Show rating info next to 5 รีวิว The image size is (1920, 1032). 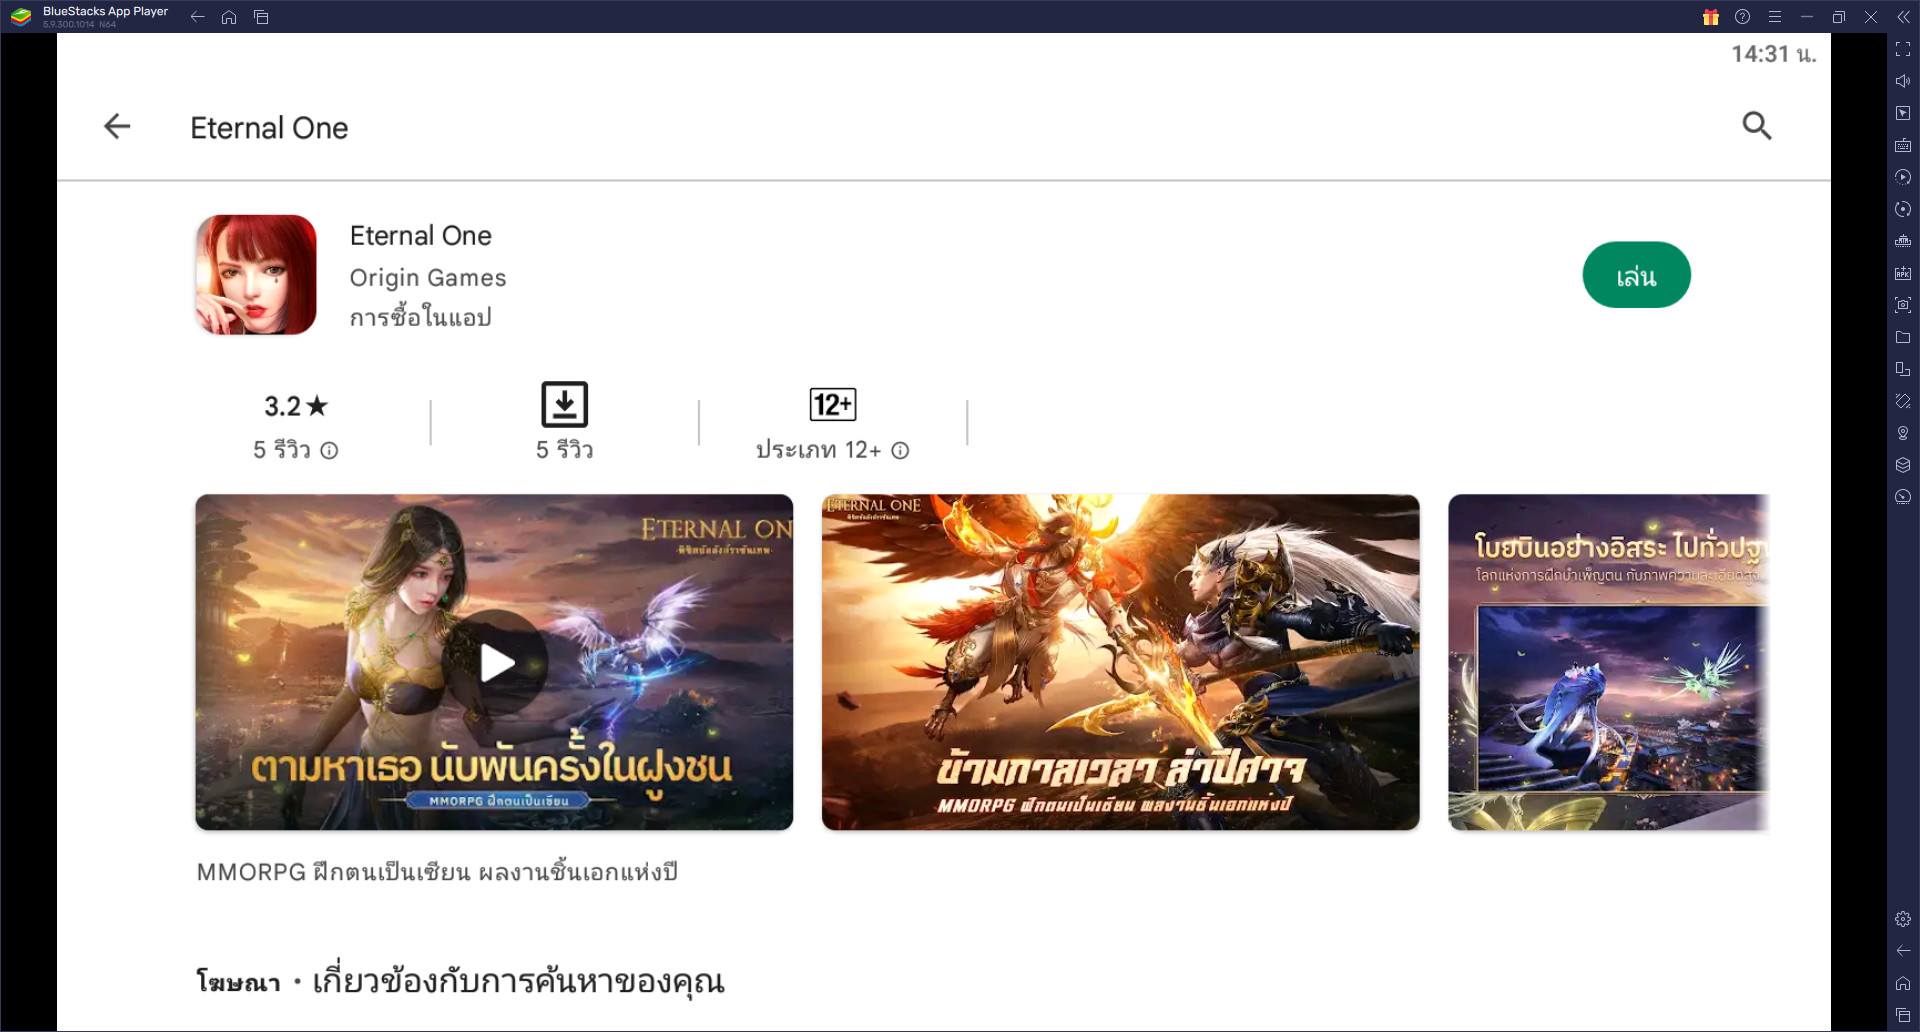(329, 451)
